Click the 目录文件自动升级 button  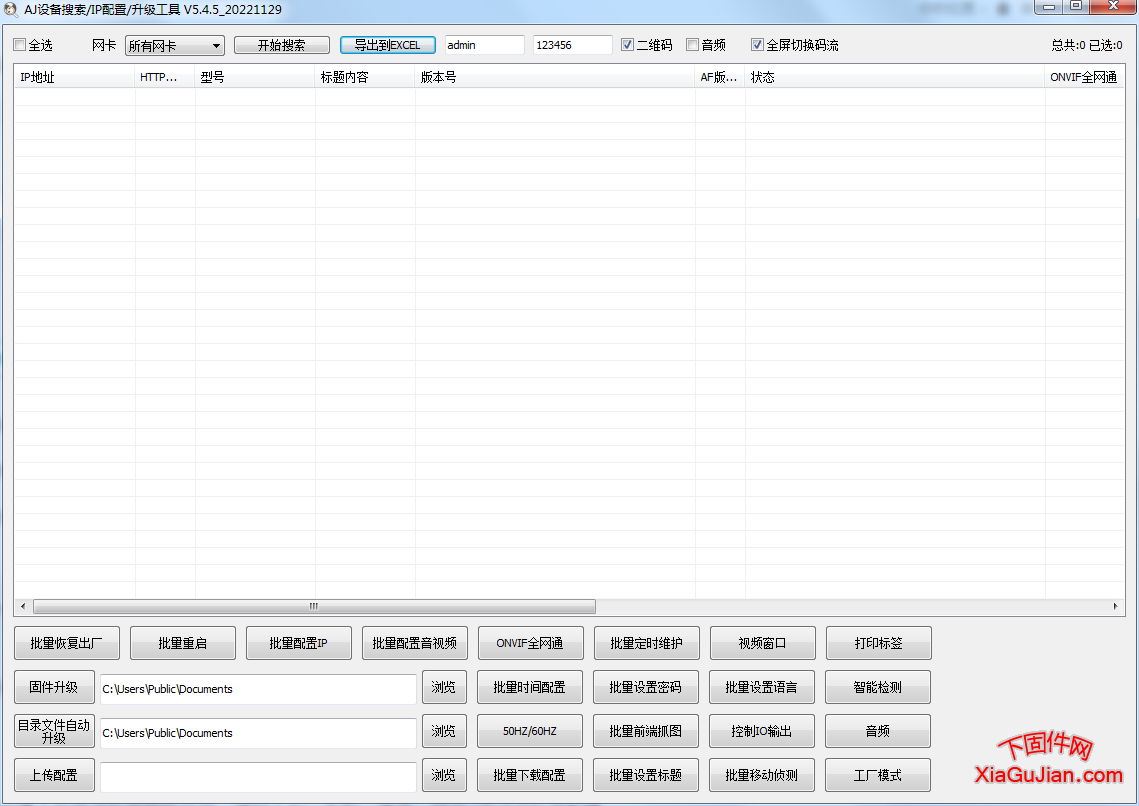pos(54,731)
